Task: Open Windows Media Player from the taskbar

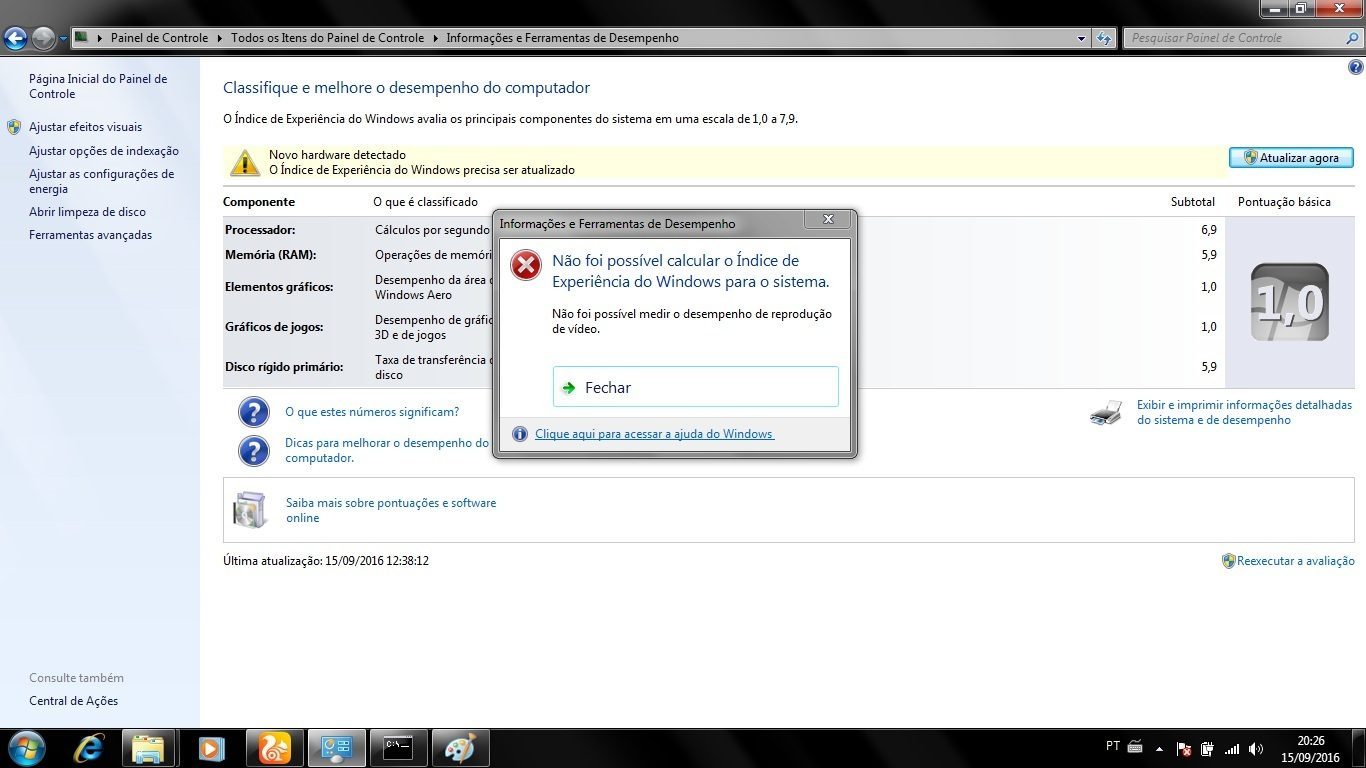Action: tap(211, 748)
